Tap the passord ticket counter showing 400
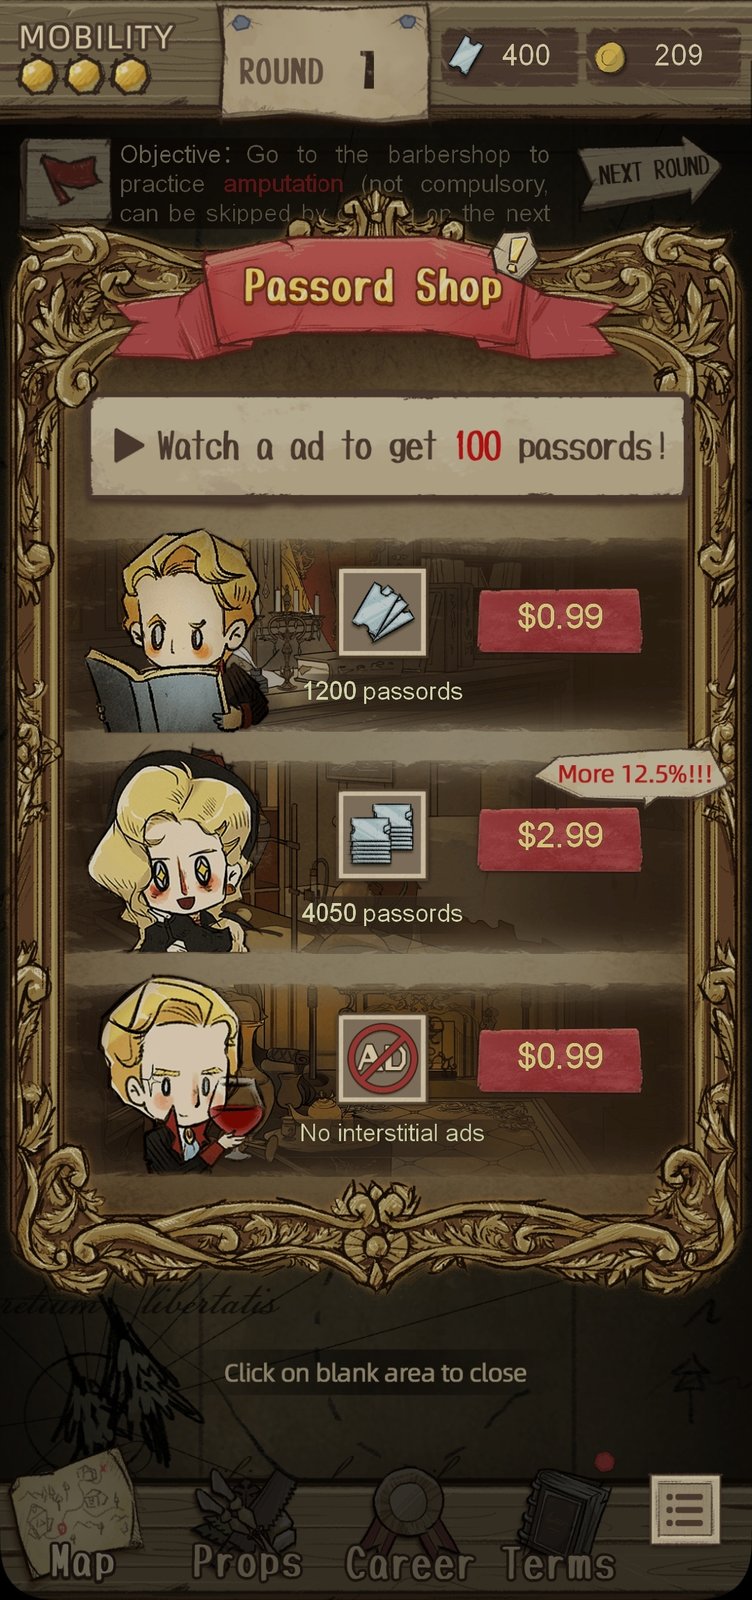The height and width of the screenshot is (1600, 752). tap(509, 55)
